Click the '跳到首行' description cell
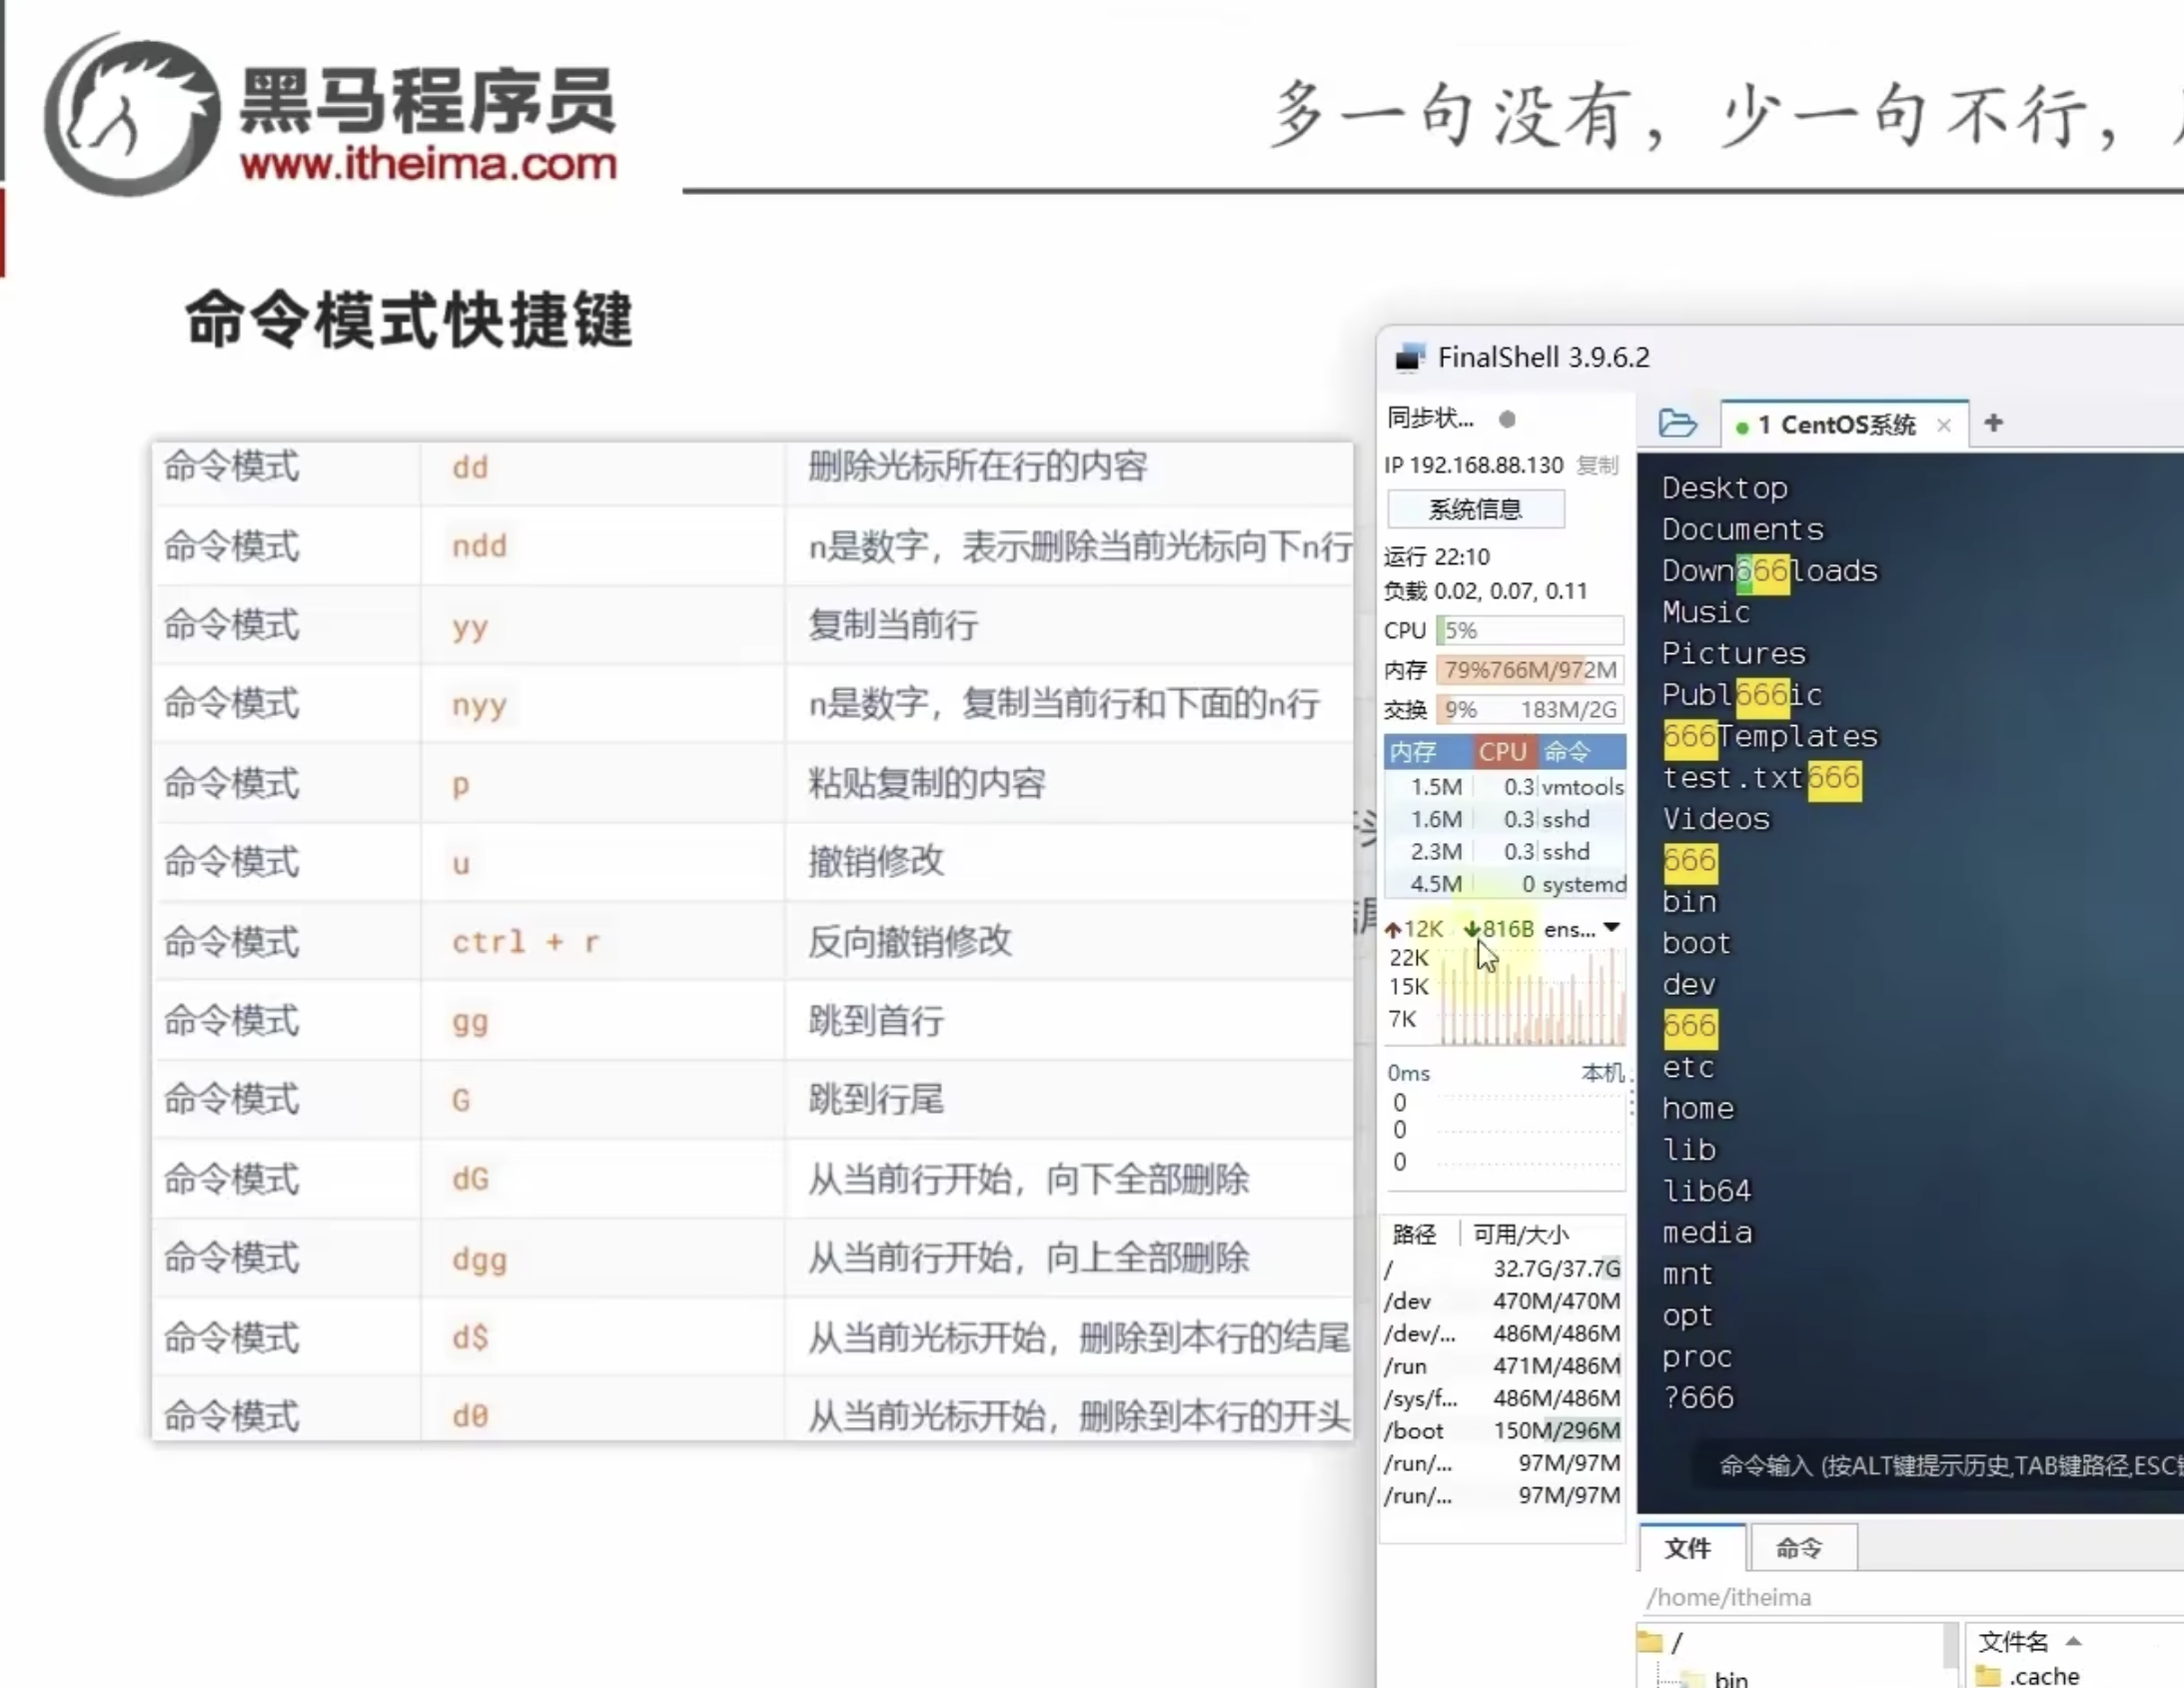2184x1688 pixels. (1069, 1020)
